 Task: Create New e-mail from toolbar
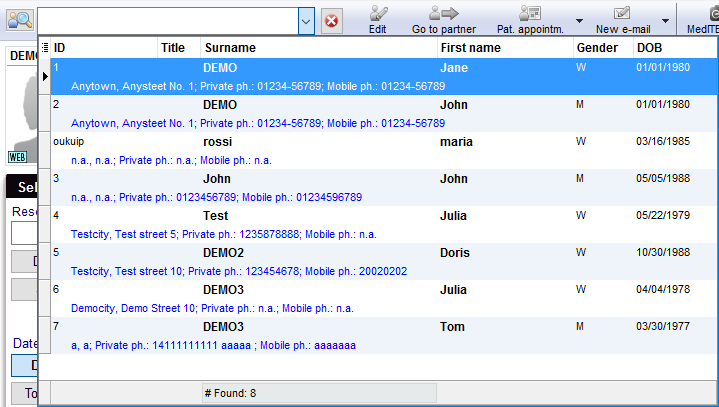623,20
